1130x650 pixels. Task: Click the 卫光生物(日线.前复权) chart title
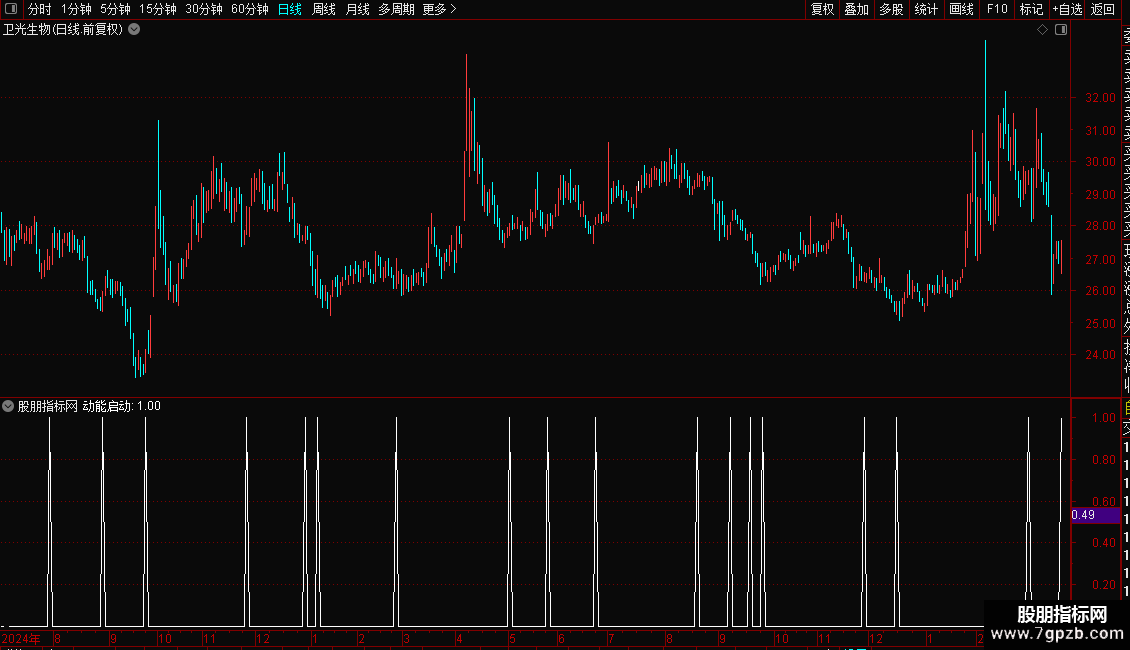click(x=63, y=30)
